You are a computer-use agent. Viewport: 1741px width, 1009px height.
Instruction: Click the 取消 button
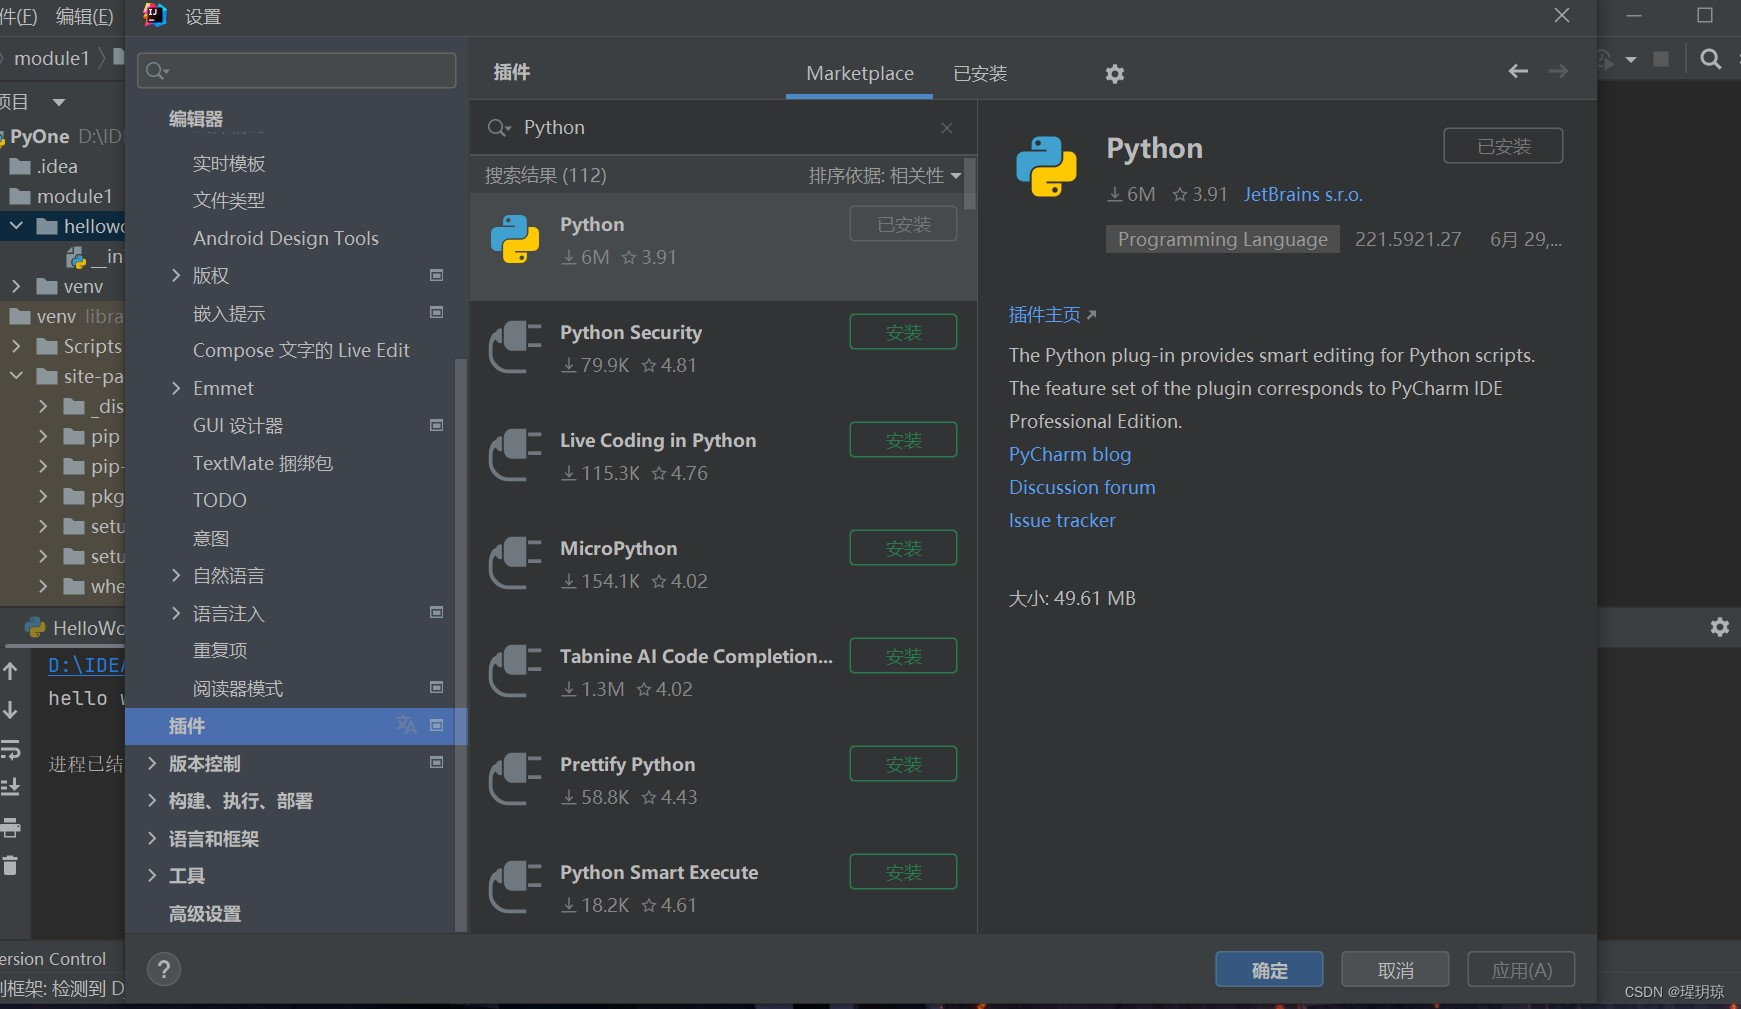coord(1395,970)
